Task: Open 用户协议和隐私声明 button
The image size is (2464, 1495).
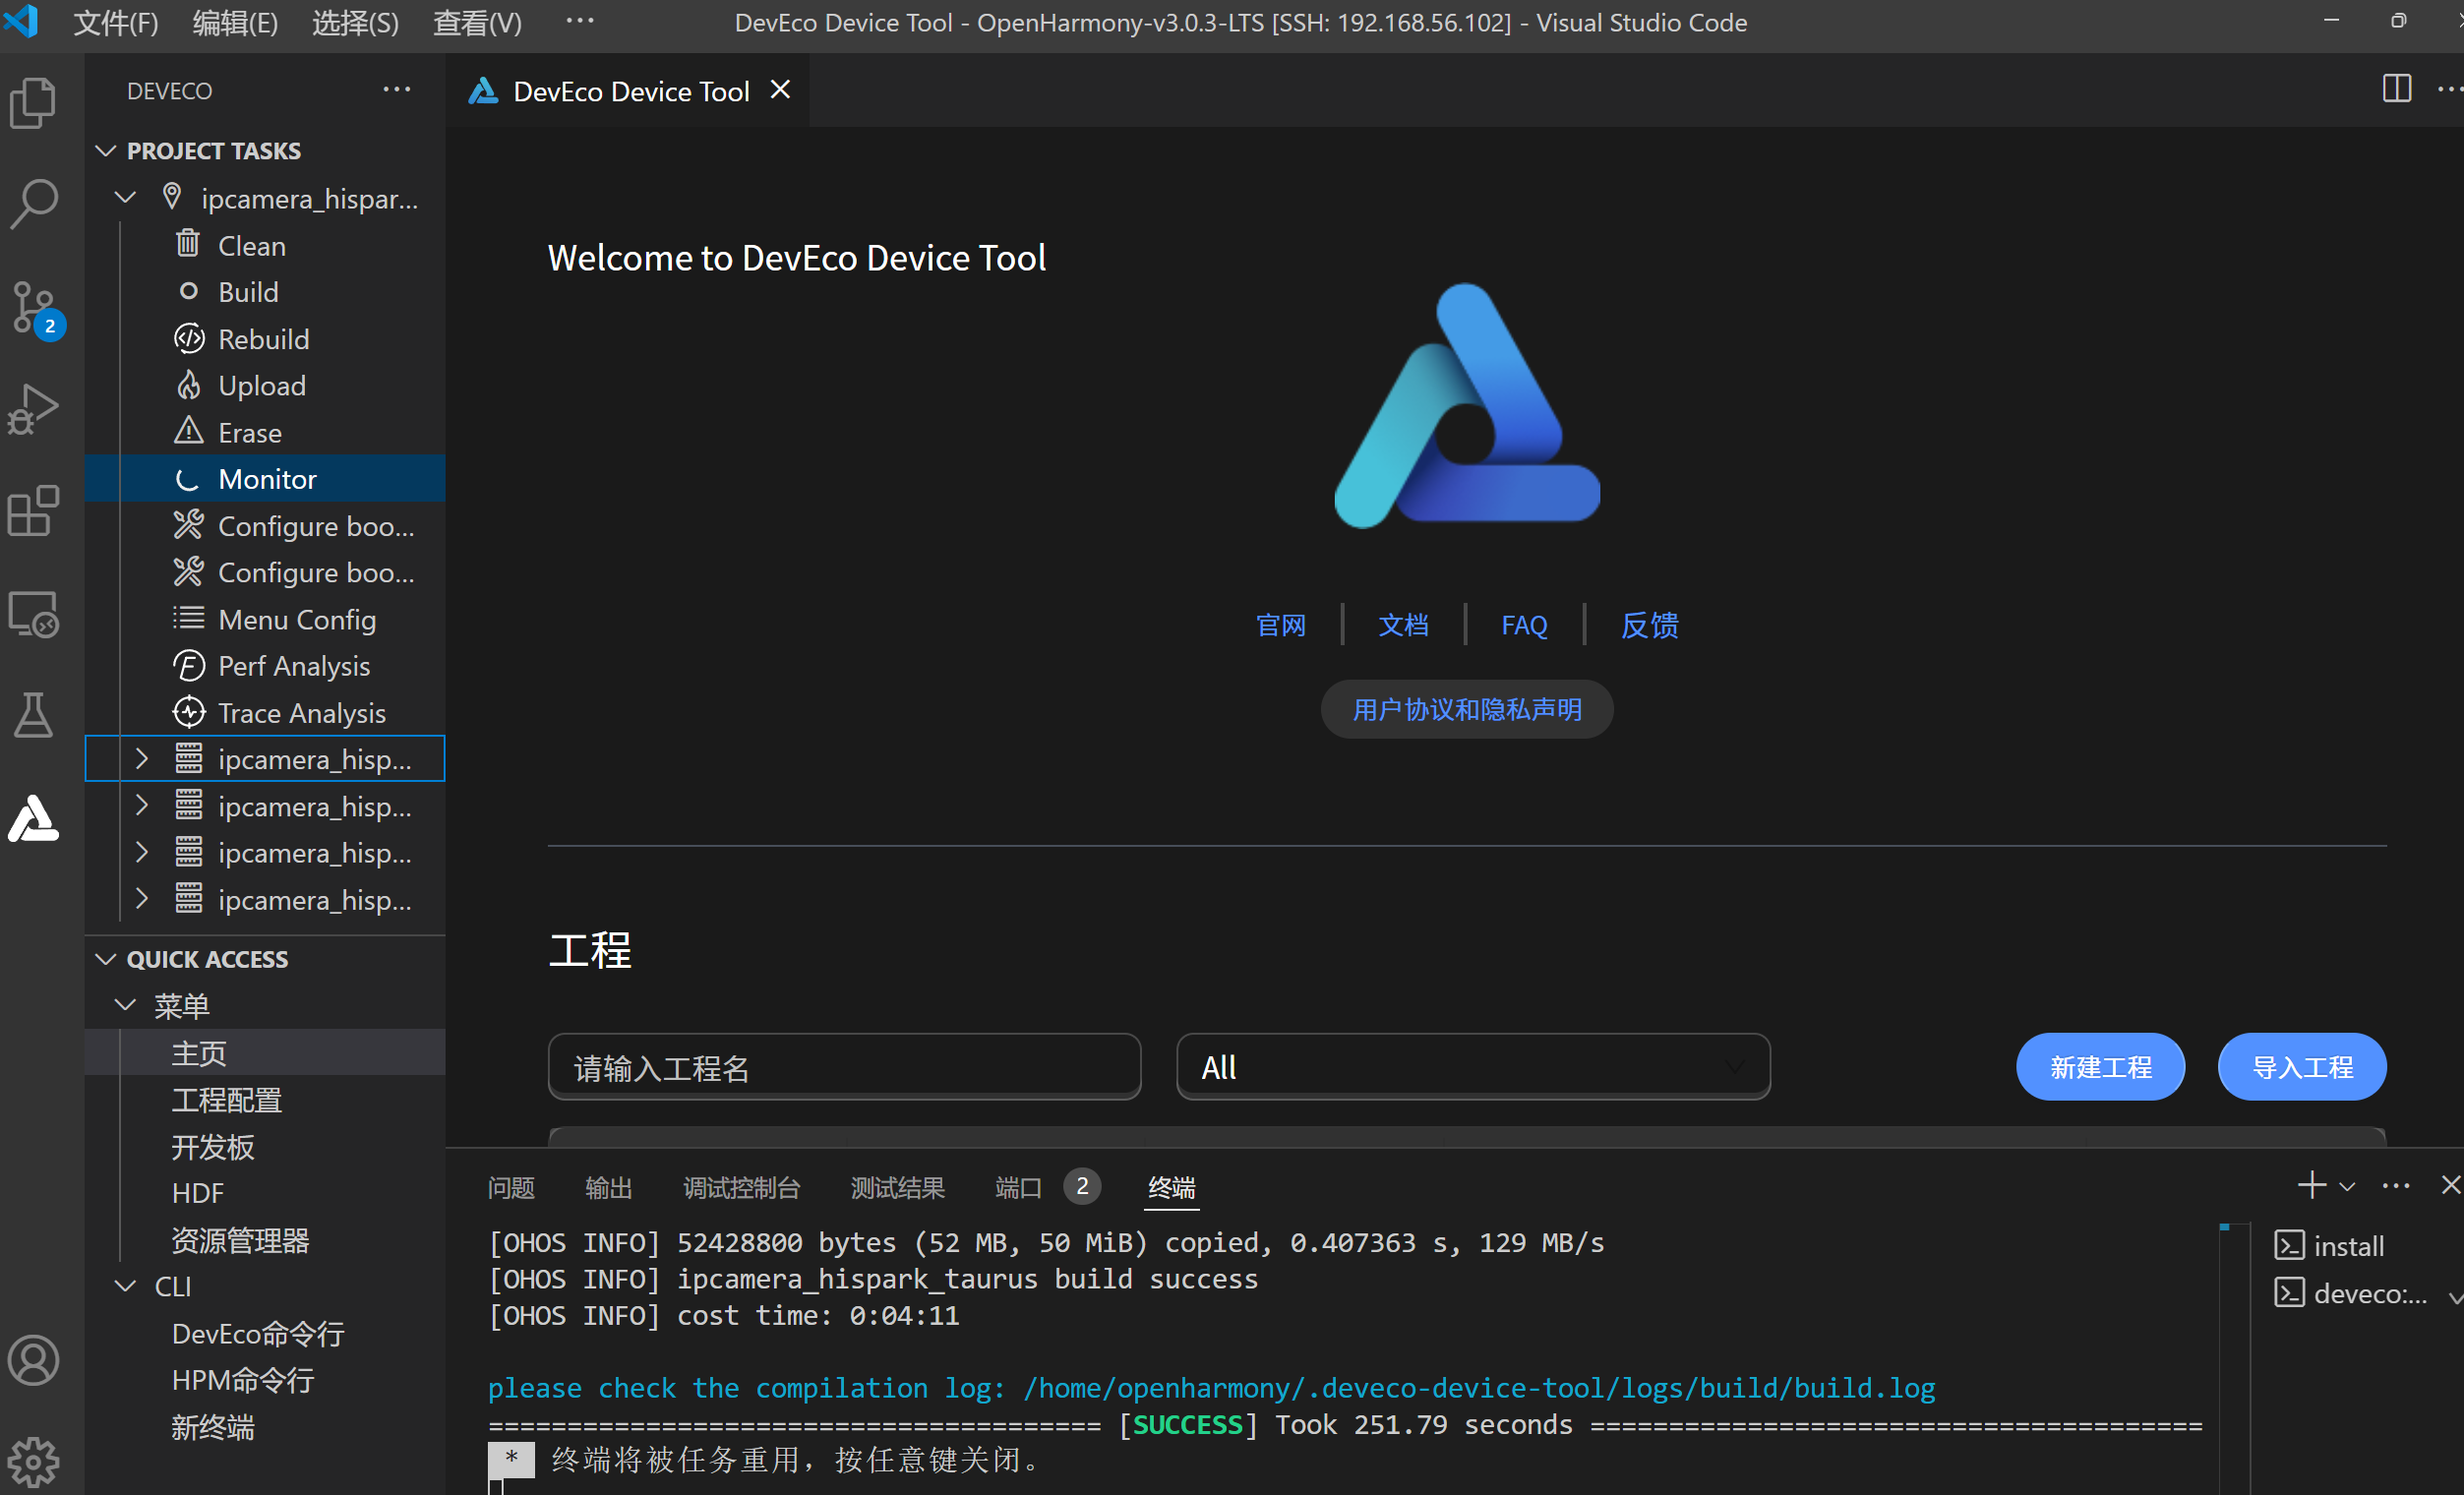Action: (x=1467, y=709)
